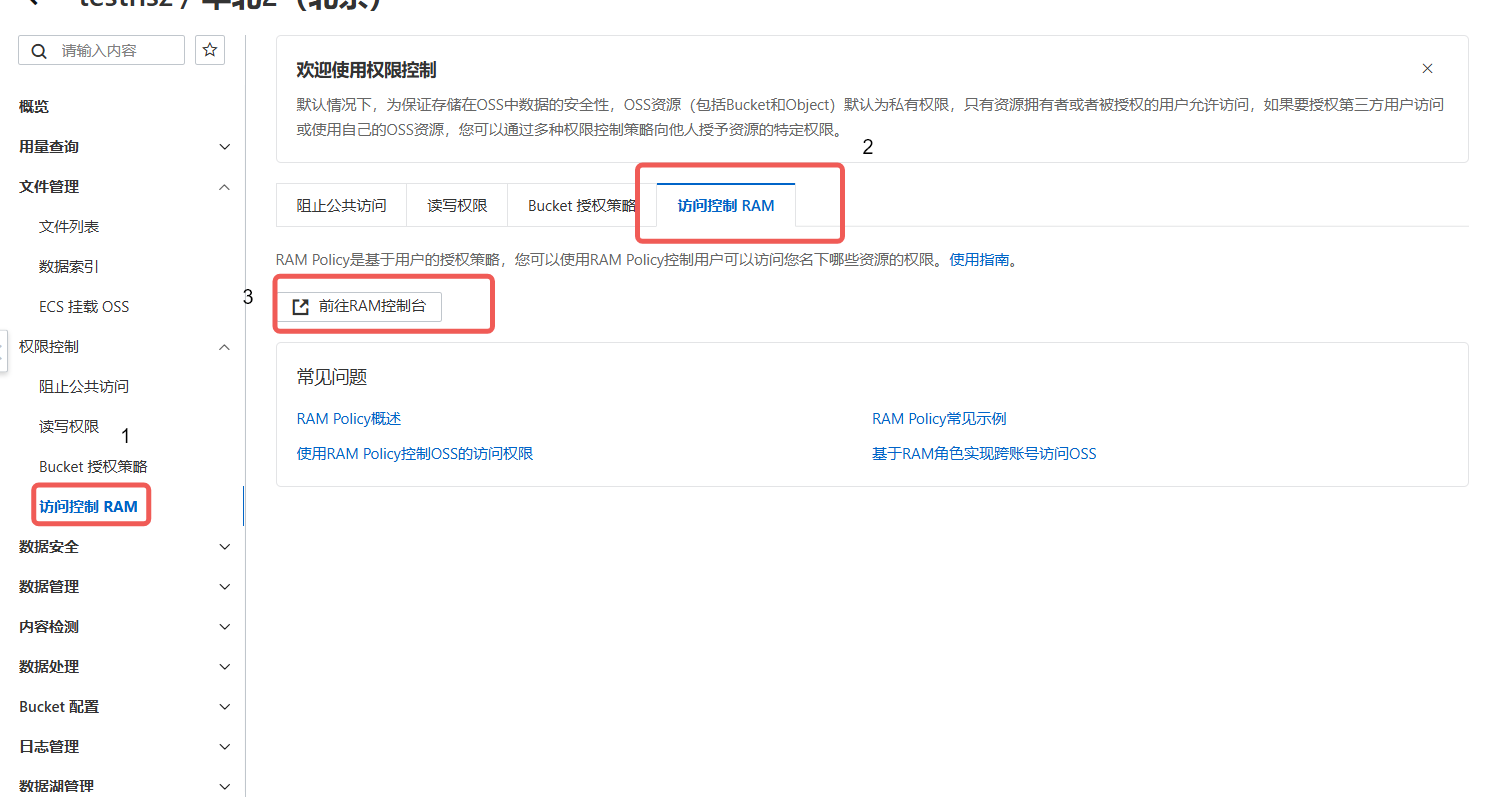Click the external link icon on RAM console button
Screen dimensions: 1493x797
300,307
